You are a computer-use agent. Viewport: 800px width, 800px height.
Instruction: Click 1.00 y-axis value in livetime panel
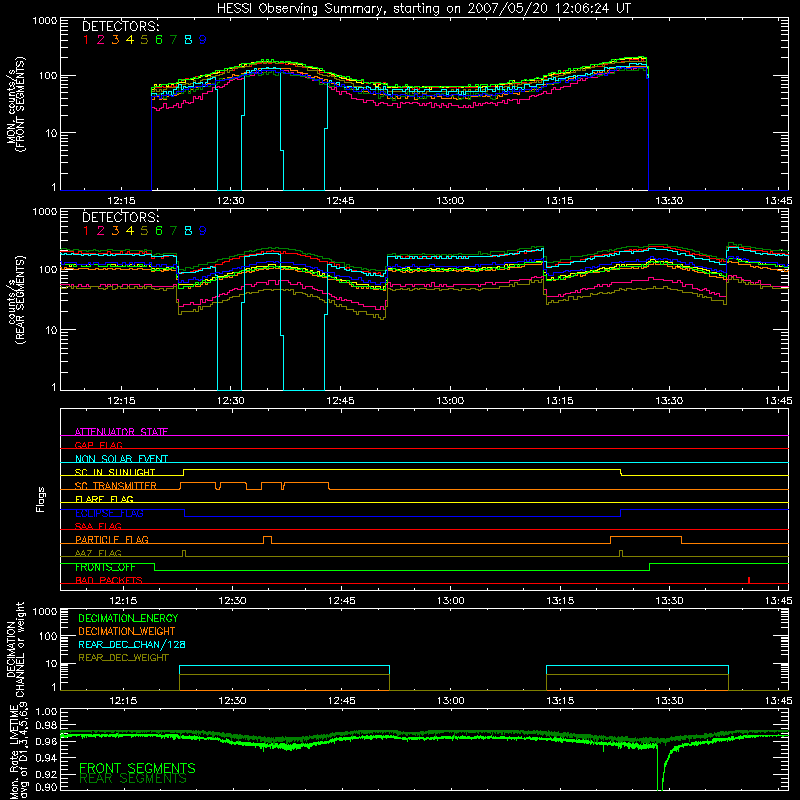[x=46, y=711]
